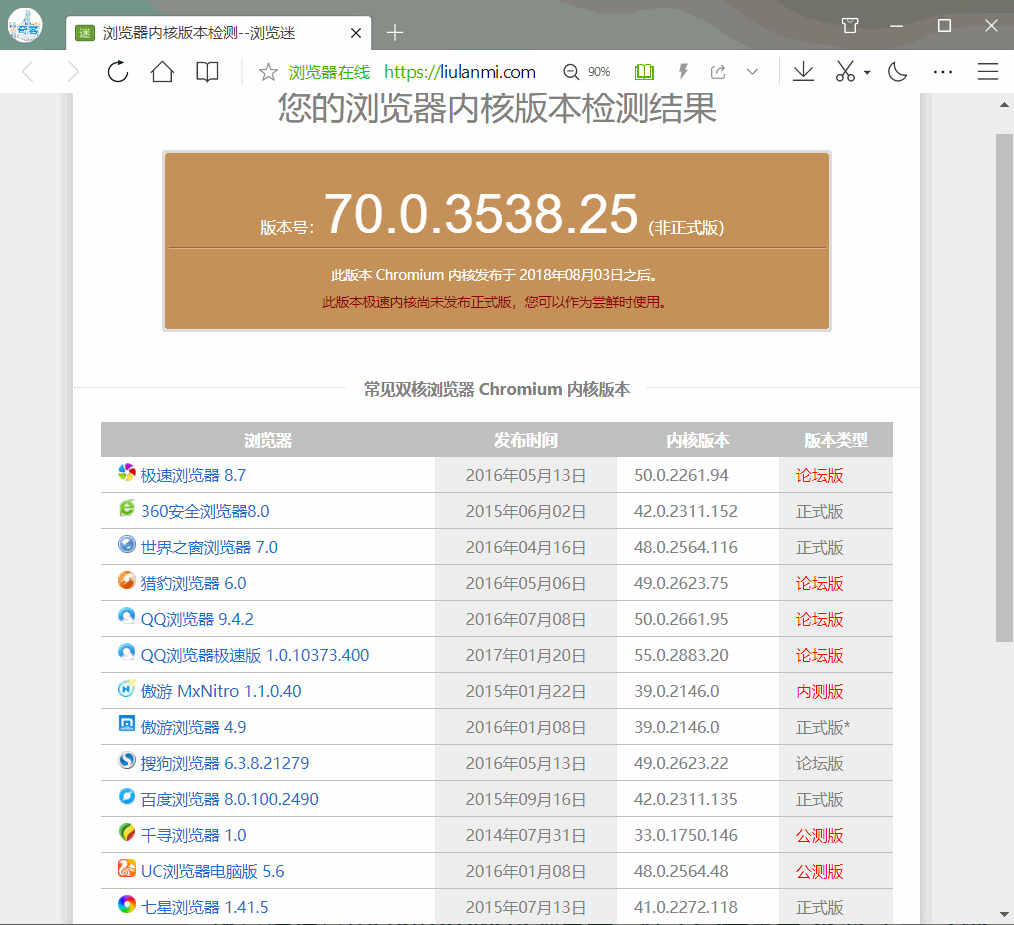Click the 内核版本 column header
The image size is (1014, 925).
point(698,441)
